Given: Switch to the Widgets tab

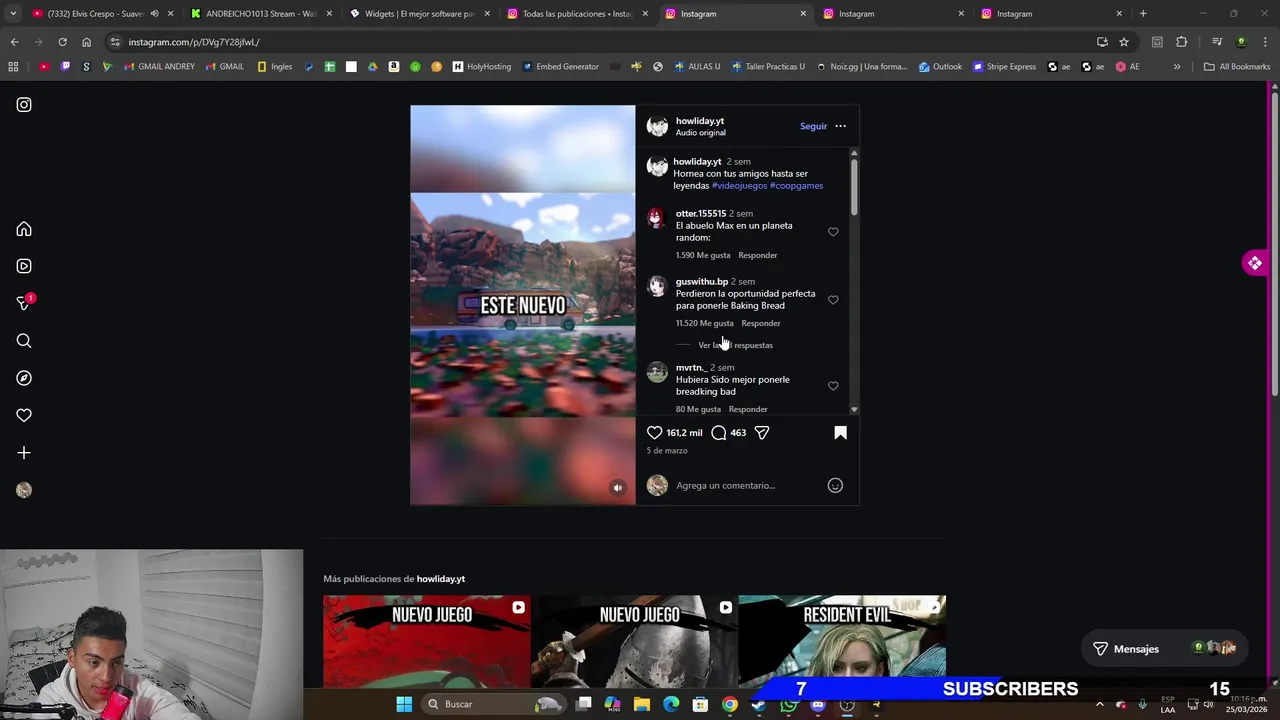Looking at the screenshot, I should pyautogui.click(x=418, y=14).
